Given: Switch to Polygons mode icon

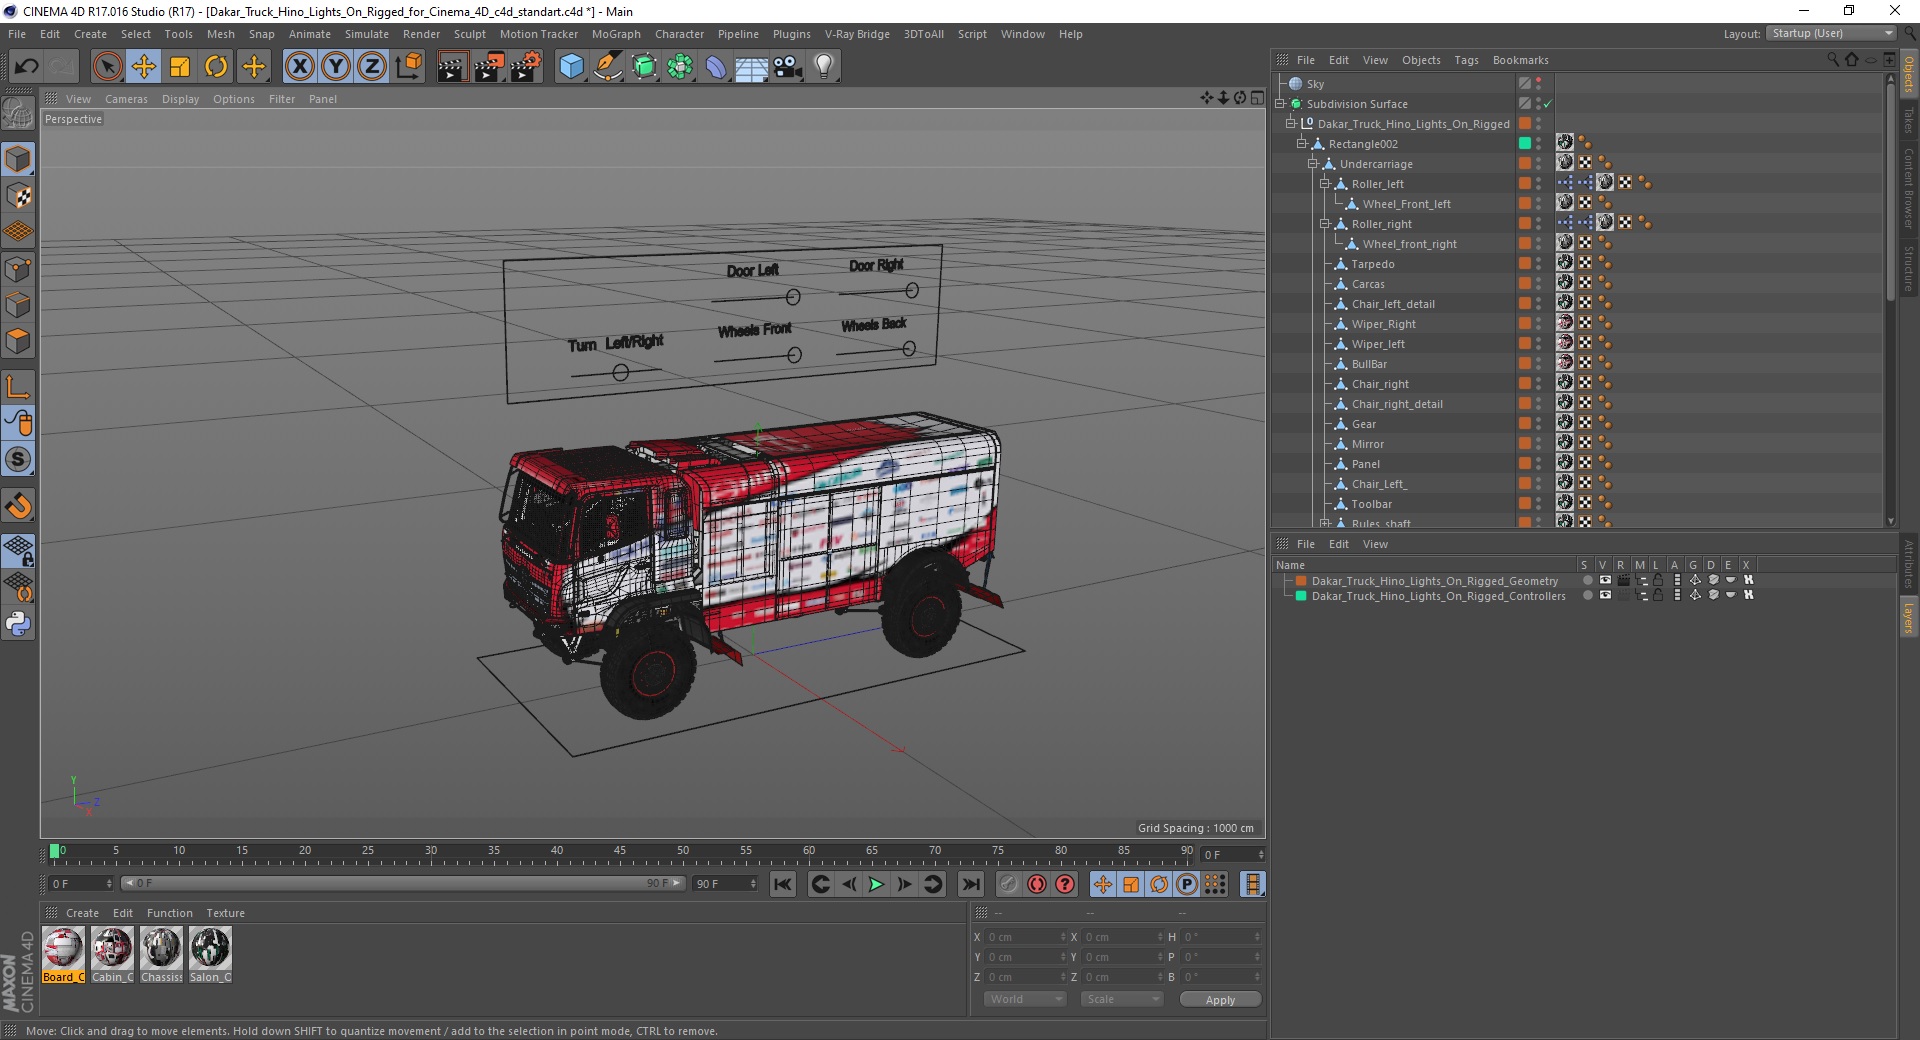Looking at the screenshot, I should (x=18, y=341).
